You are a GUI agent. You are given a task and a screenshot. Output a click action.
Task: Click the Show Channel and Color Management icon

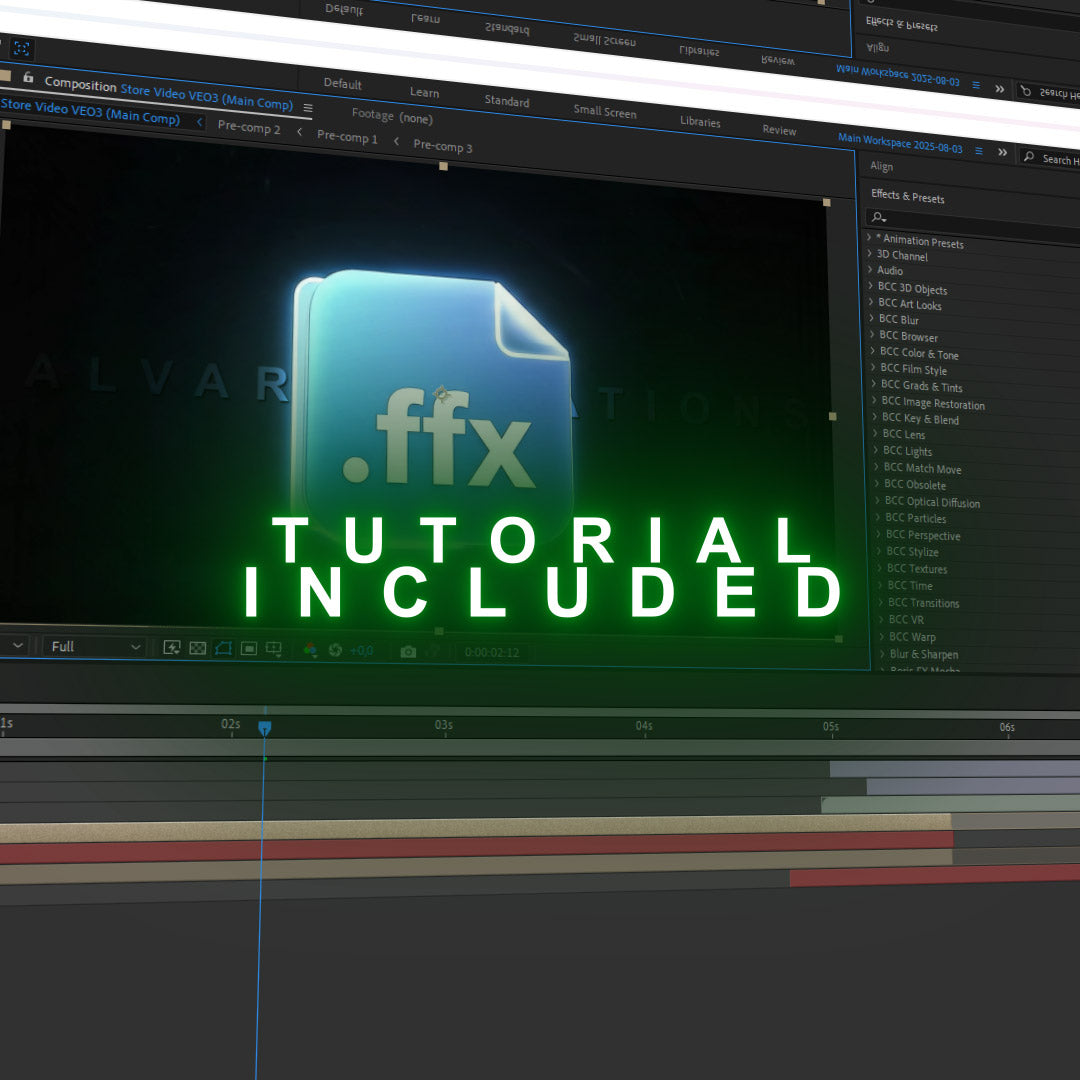click(x=310, y=650)
